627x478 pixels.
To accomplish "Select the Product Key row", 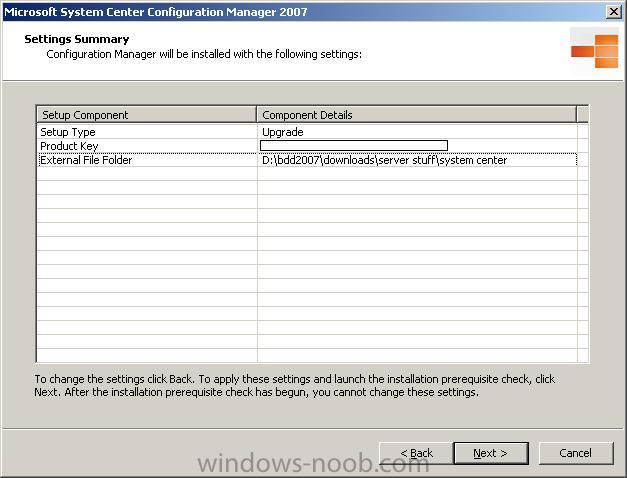I will [307, 146].
